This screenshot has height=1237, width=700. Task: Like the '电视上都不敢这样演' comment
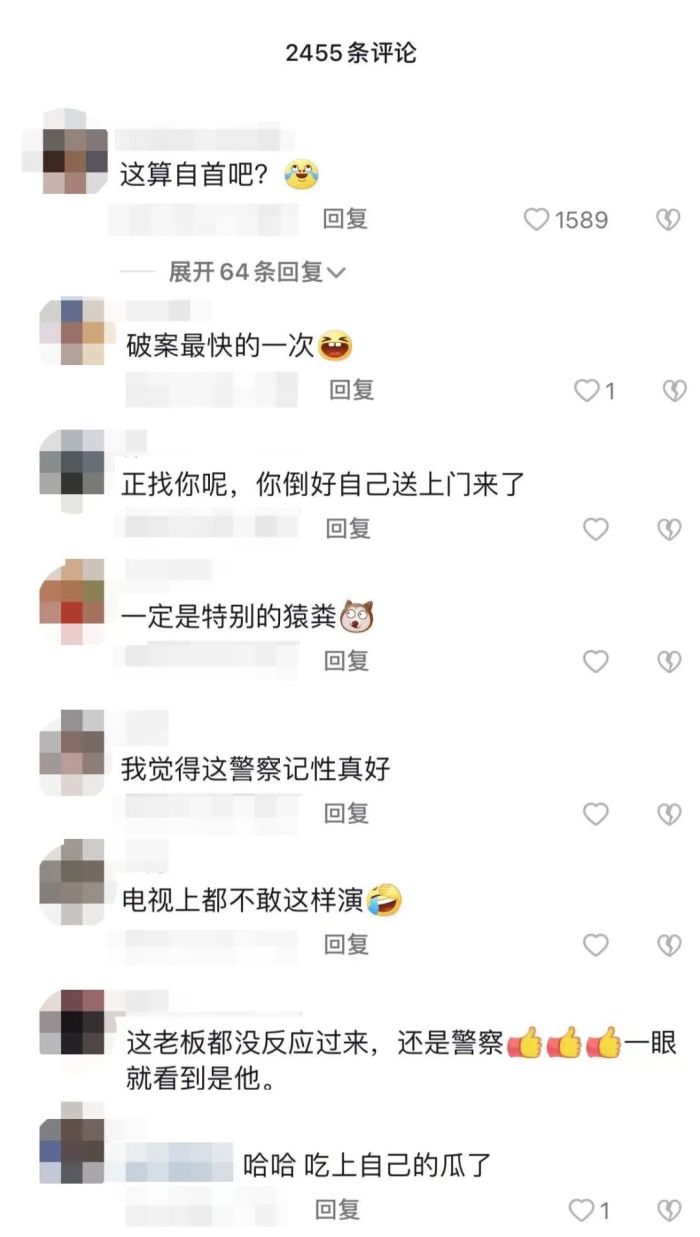coord(596,945)
